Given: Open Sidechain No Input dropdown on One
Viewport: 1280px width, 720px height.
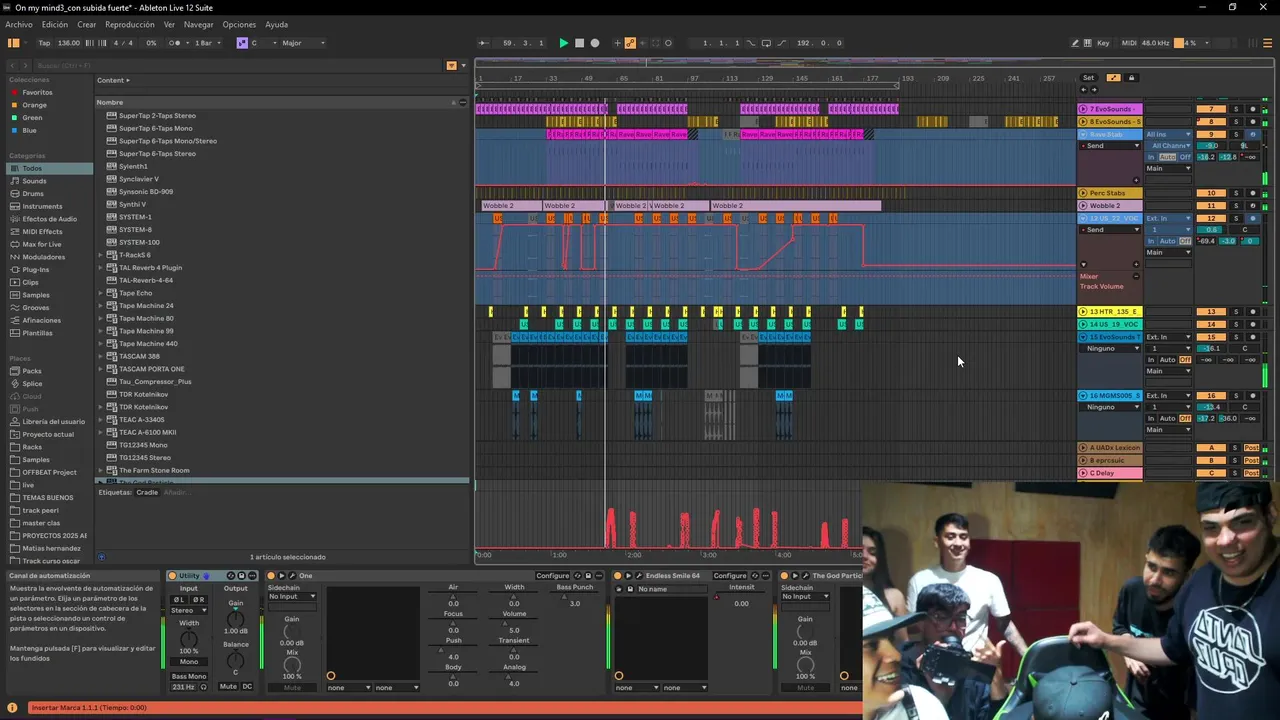Looking at the screenshot, I should tap(291, 597).
